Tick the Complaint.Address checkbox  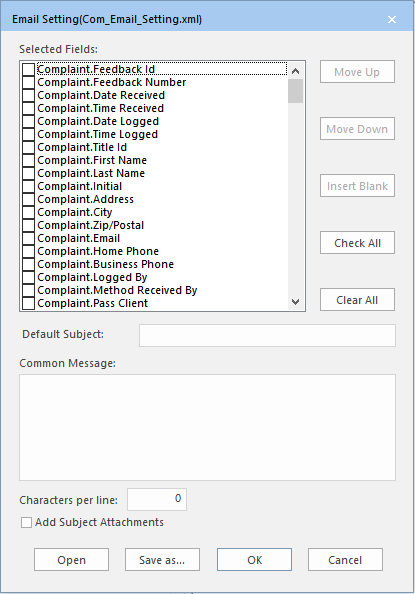tap(28, 199)
